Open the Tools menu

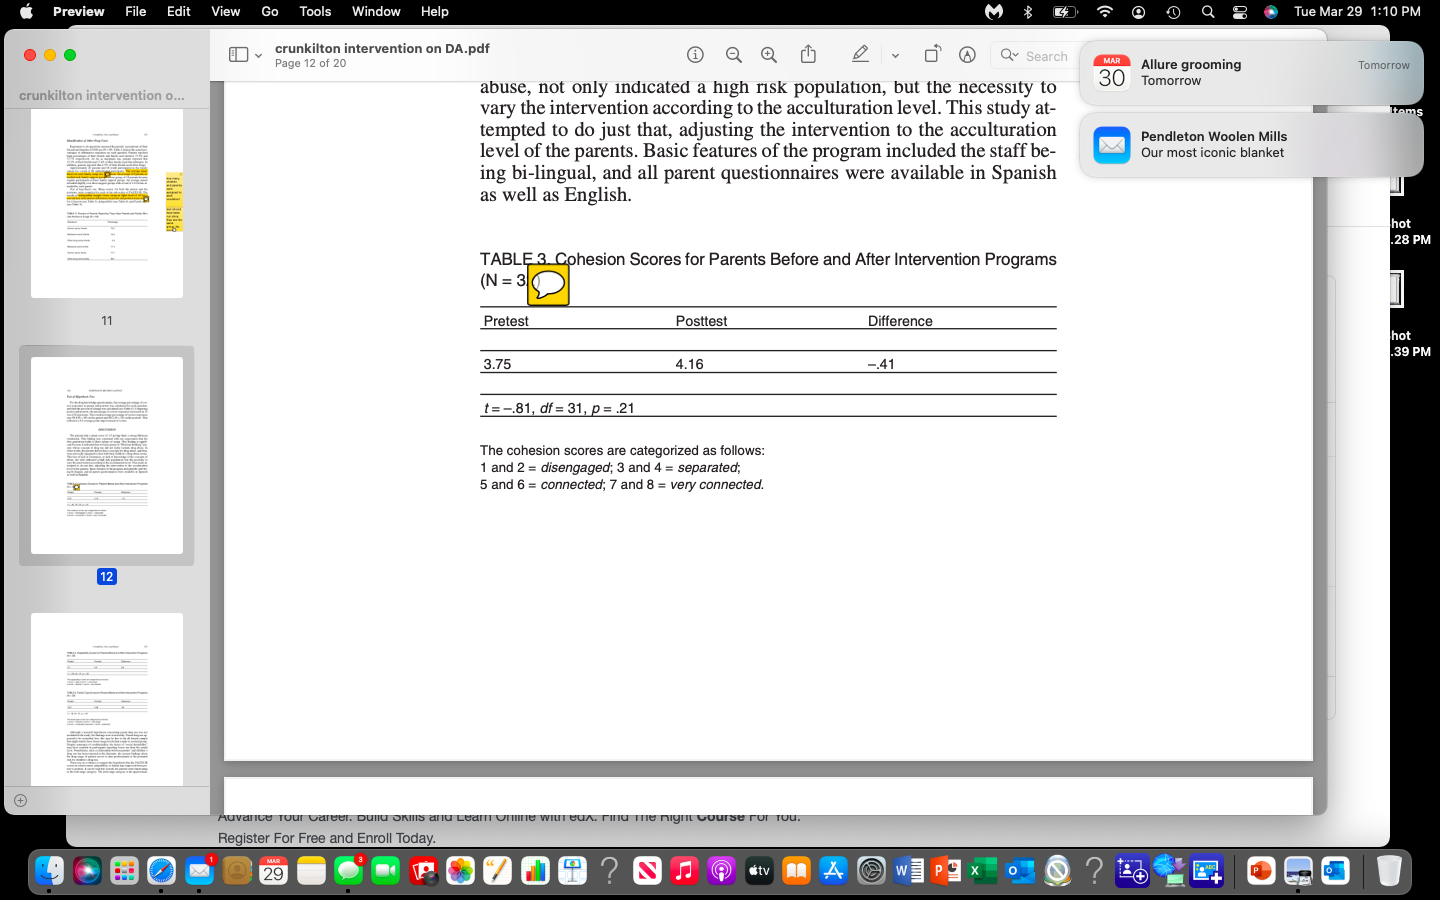click(314, 12)
